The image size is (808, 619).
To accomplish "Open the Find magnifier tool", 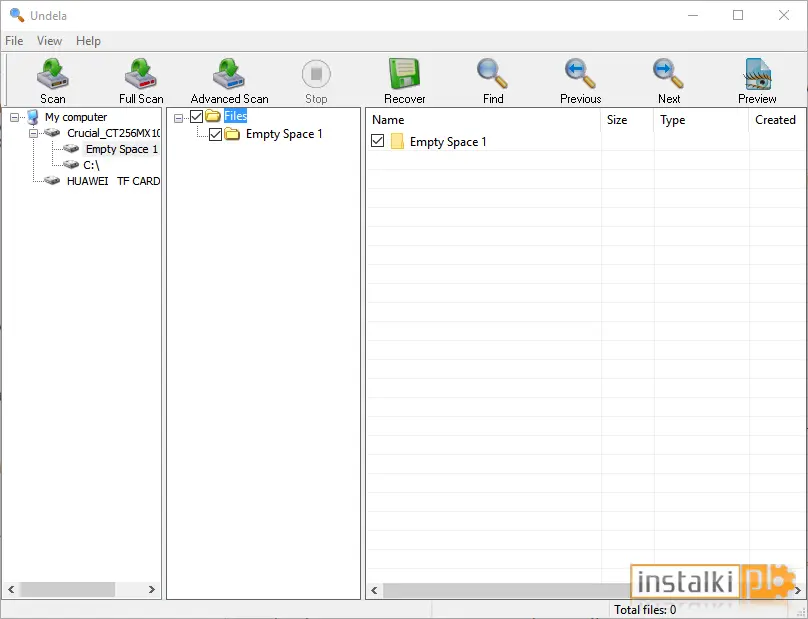I will click(493, 80).
